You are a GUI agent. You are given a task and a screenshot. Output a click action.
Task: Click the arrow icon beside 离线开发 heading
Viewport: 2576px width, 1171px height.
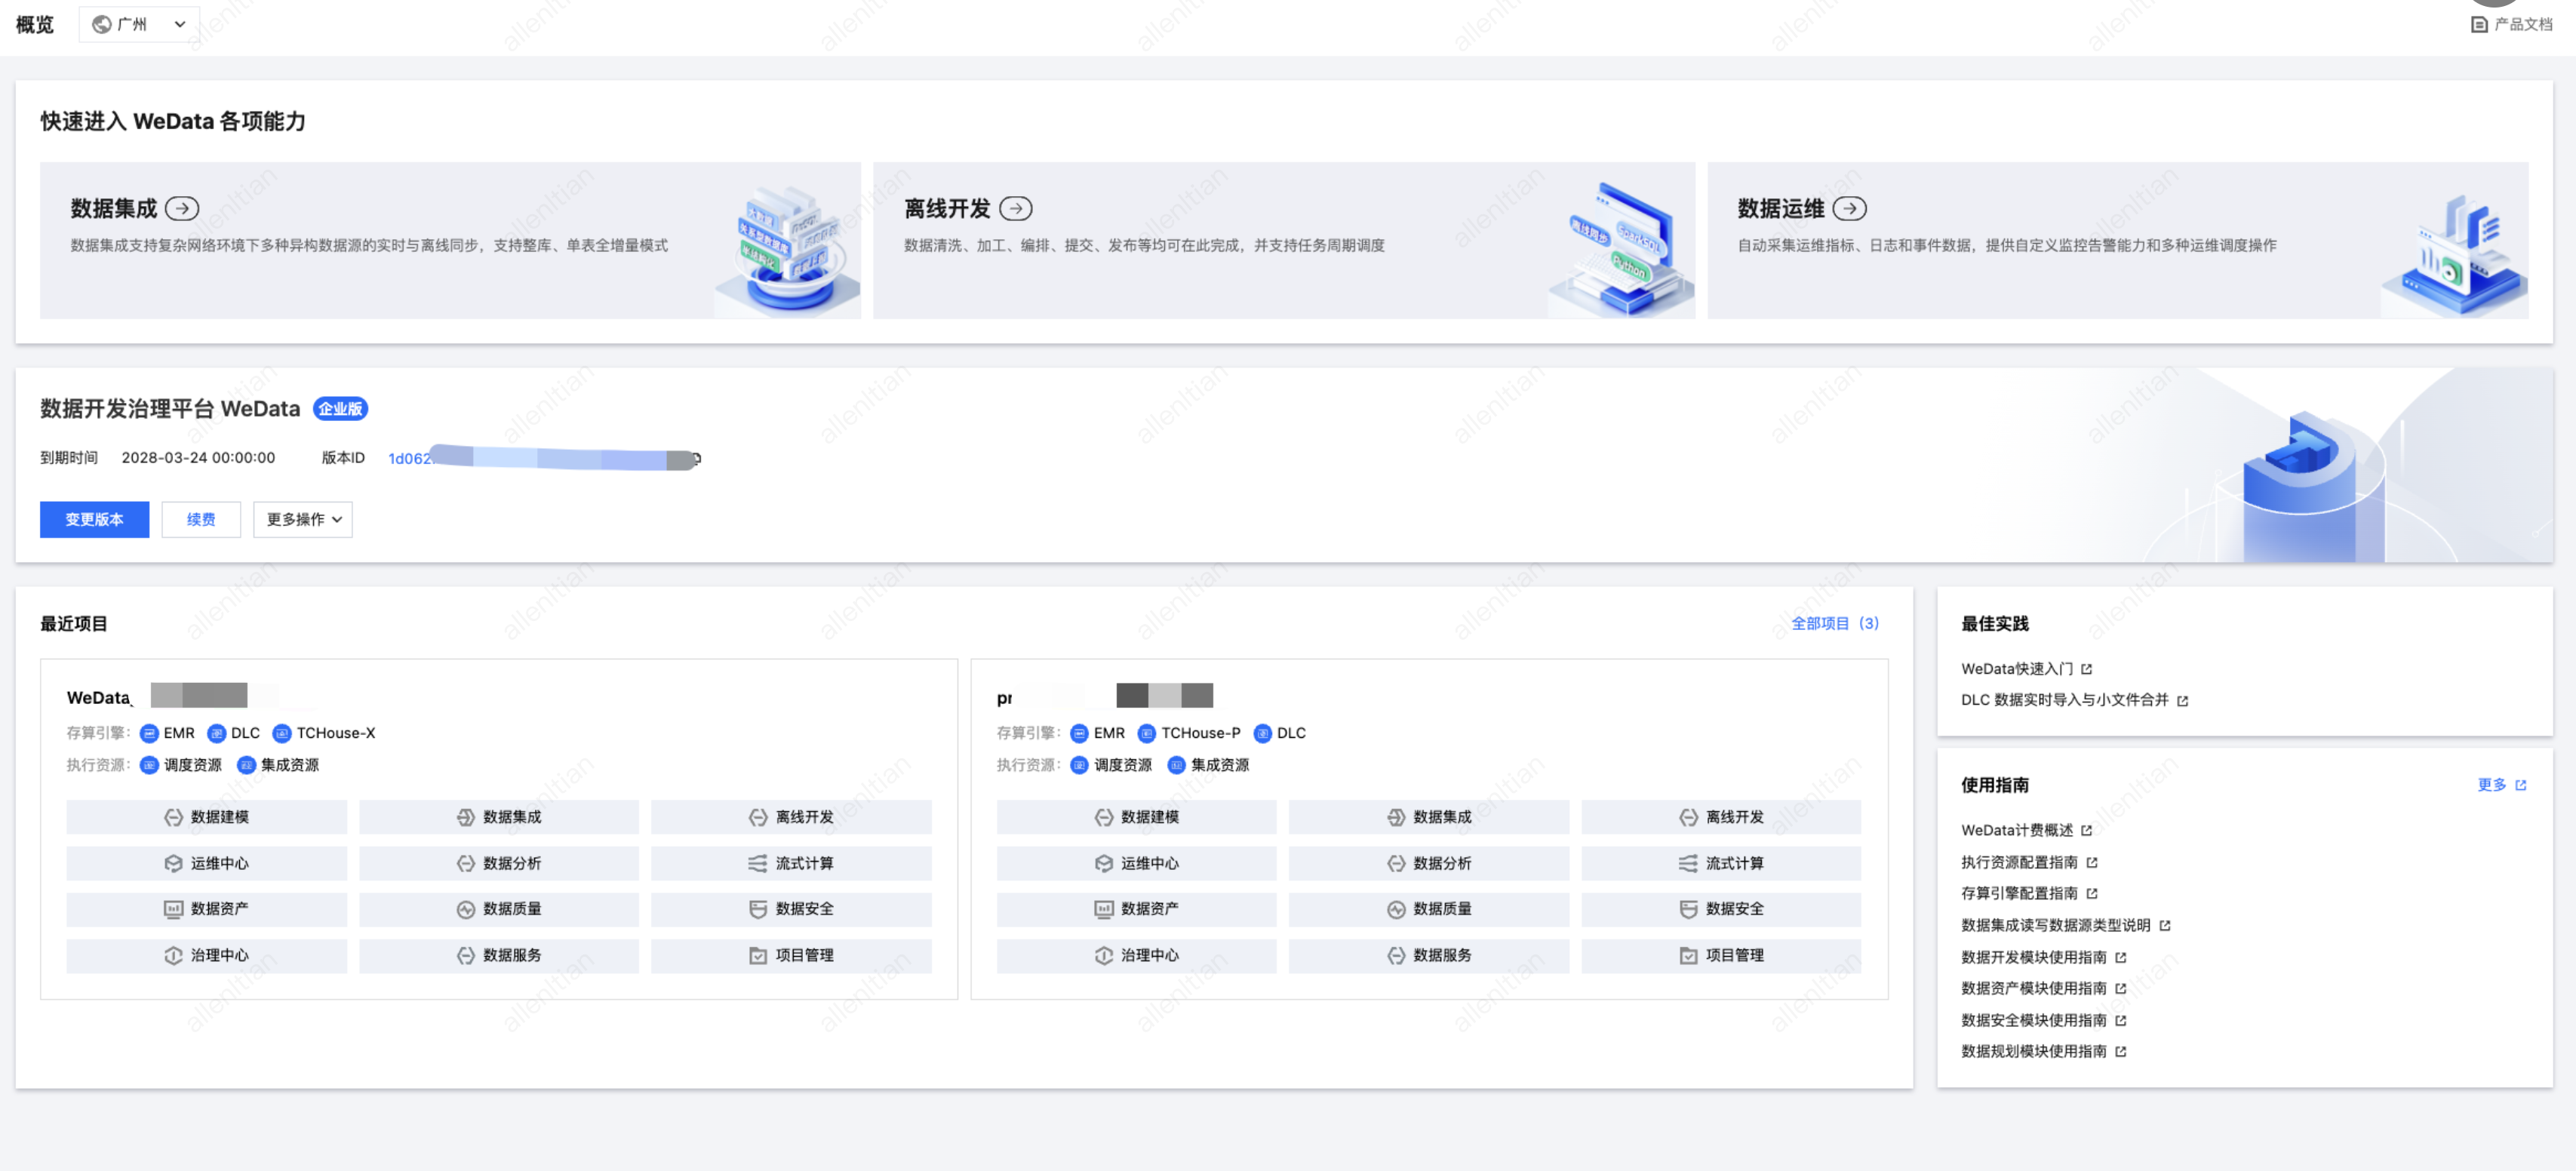tap(1016, 208)
